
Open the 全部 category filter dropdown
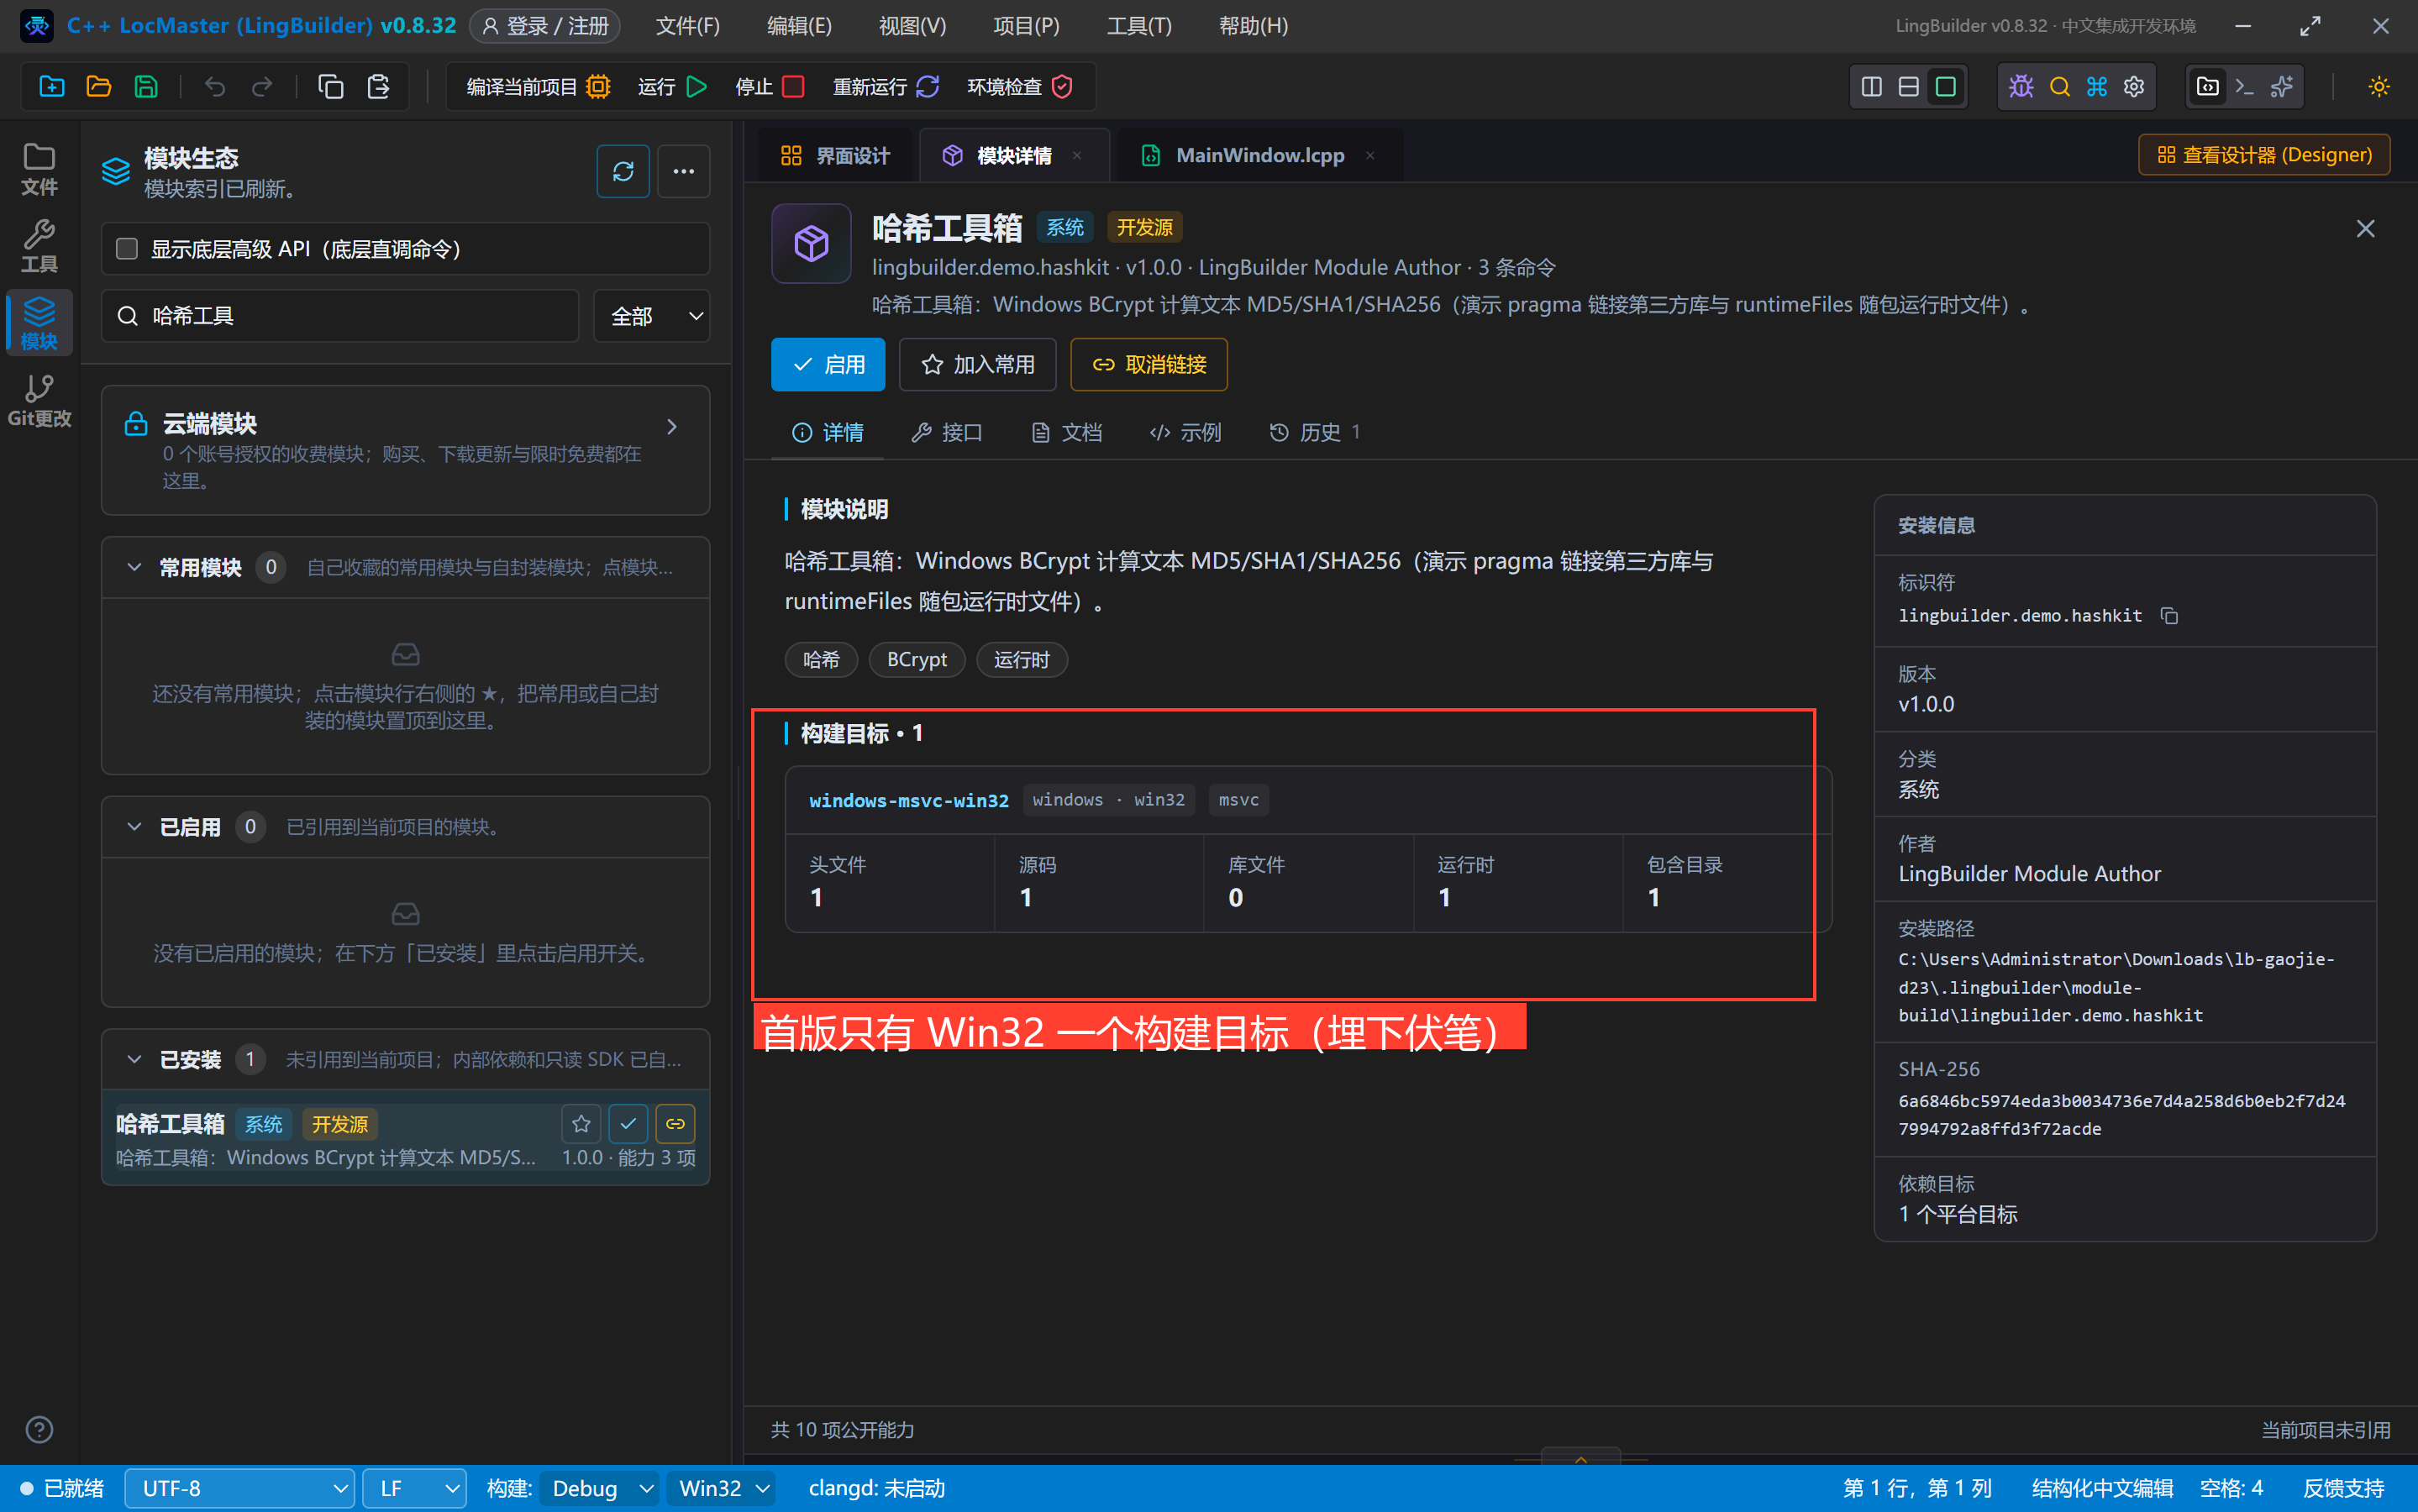coord(652,316)
